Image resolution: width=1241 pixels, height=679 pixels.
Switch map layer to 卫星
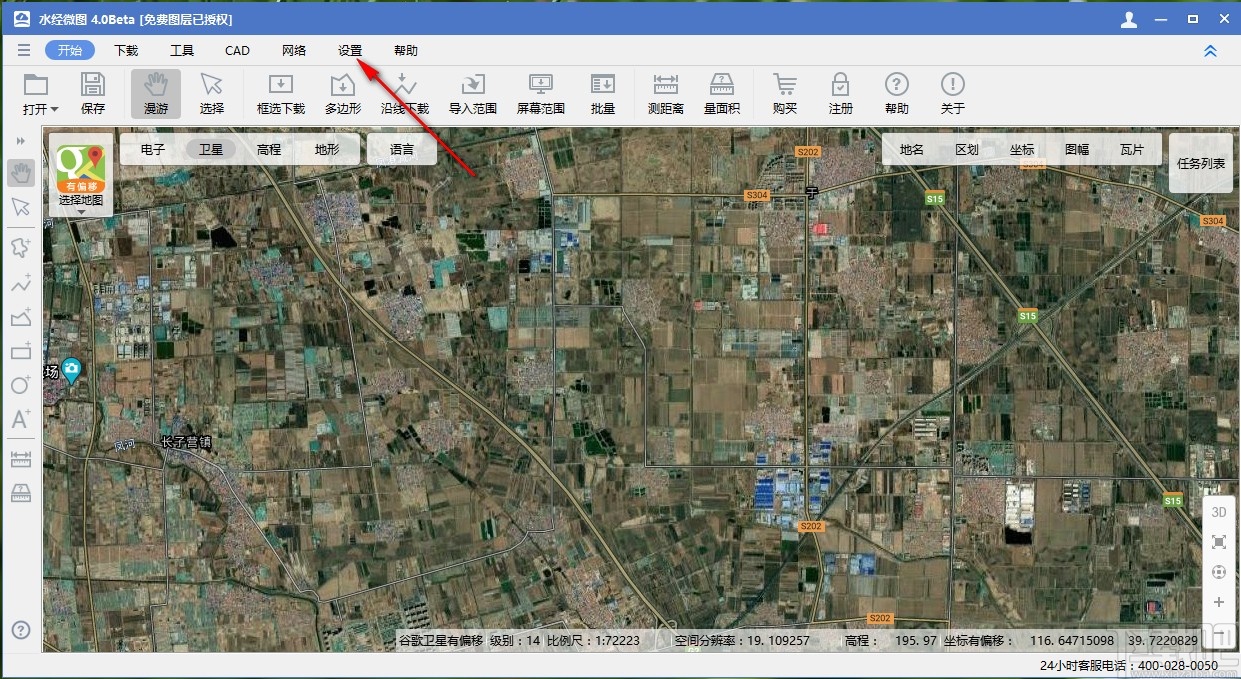(211, 150)
